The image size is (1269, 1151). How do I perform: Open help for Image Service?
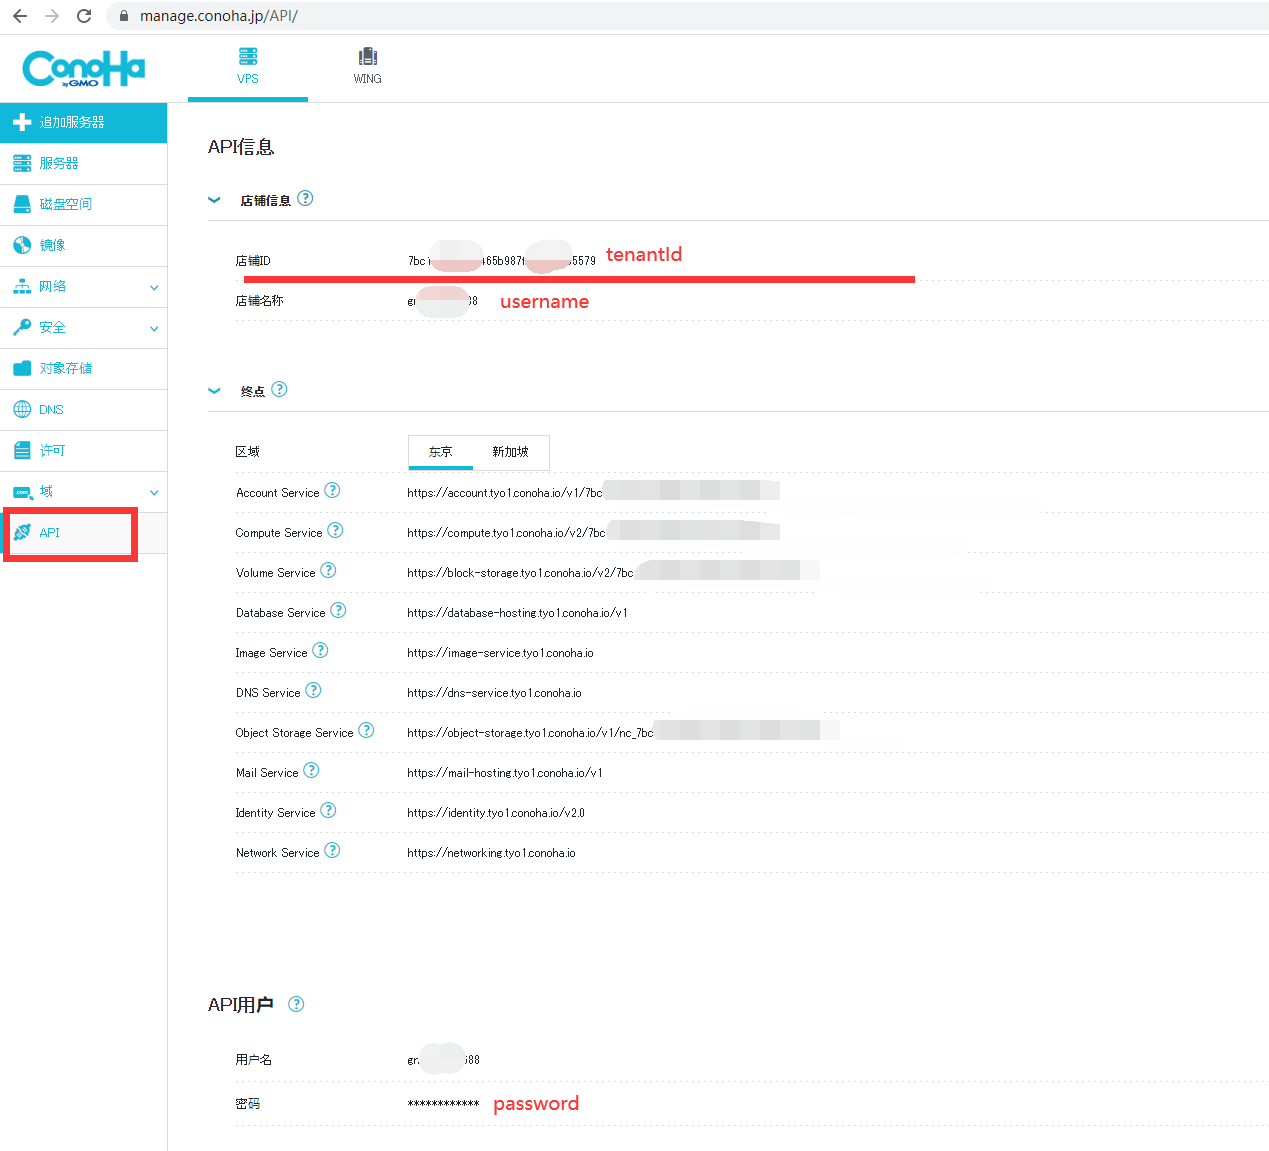320,650
